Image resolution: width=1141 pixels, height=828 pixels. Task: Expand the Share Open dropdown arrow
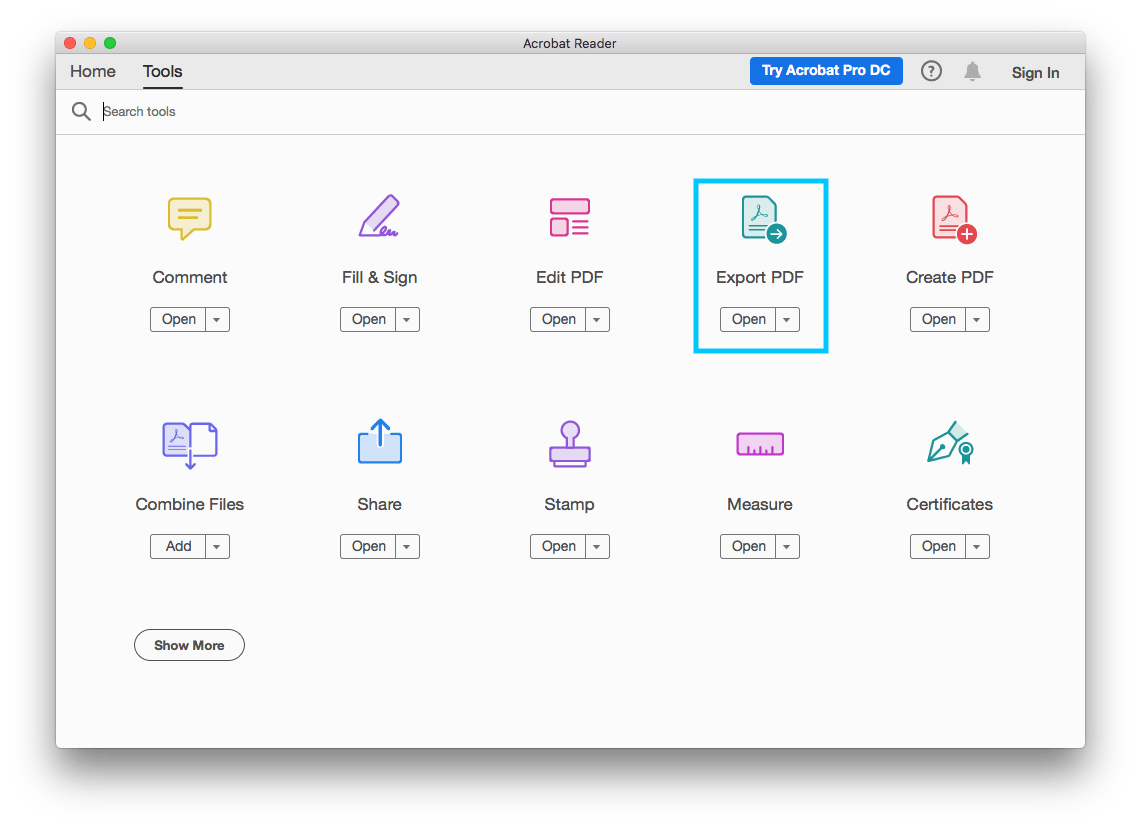[407, 546]
